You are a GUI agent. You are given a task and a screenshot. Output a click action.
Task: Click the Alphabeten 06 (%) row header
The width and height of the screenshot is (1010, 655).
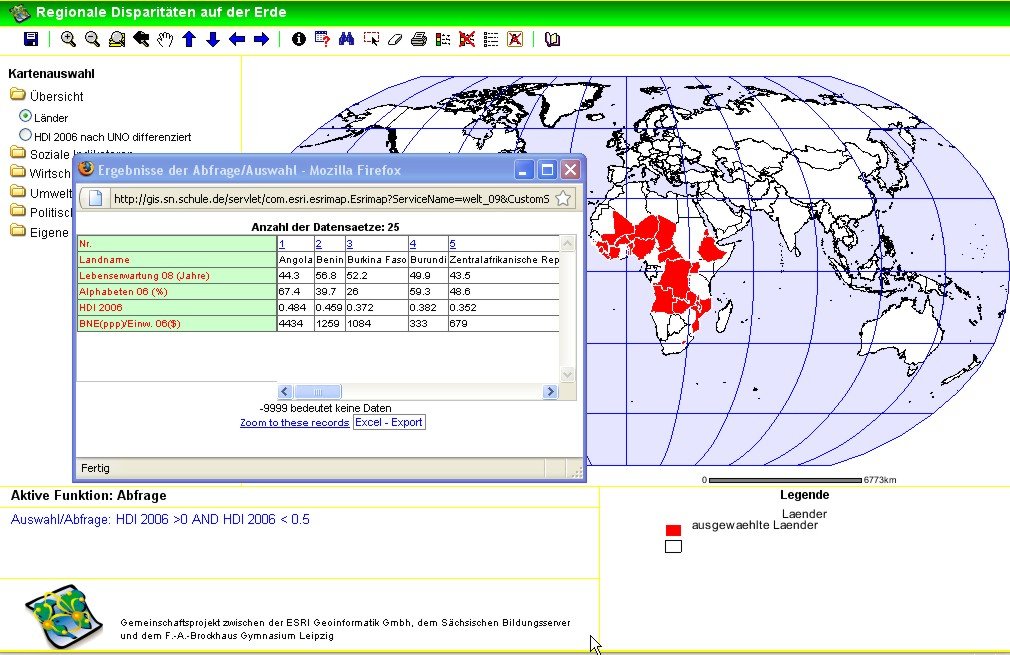176,292
